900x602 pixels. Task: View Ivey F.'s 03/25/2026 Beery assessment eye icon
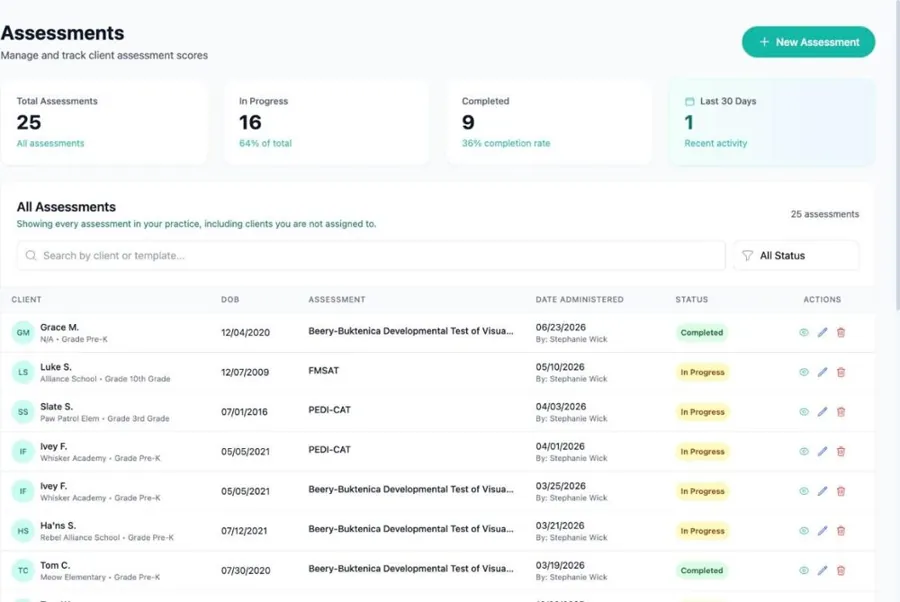(804, 491)
